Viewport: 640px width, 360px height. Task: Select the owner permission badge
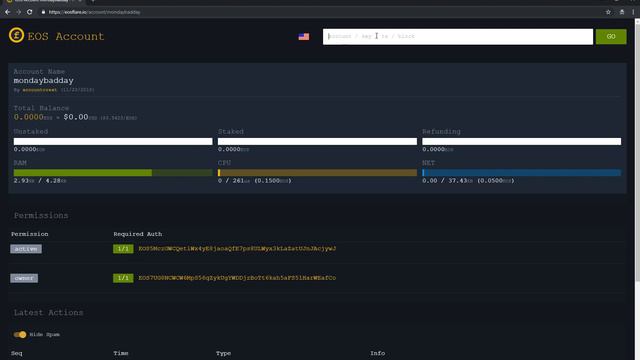click(x=24, y=278)
